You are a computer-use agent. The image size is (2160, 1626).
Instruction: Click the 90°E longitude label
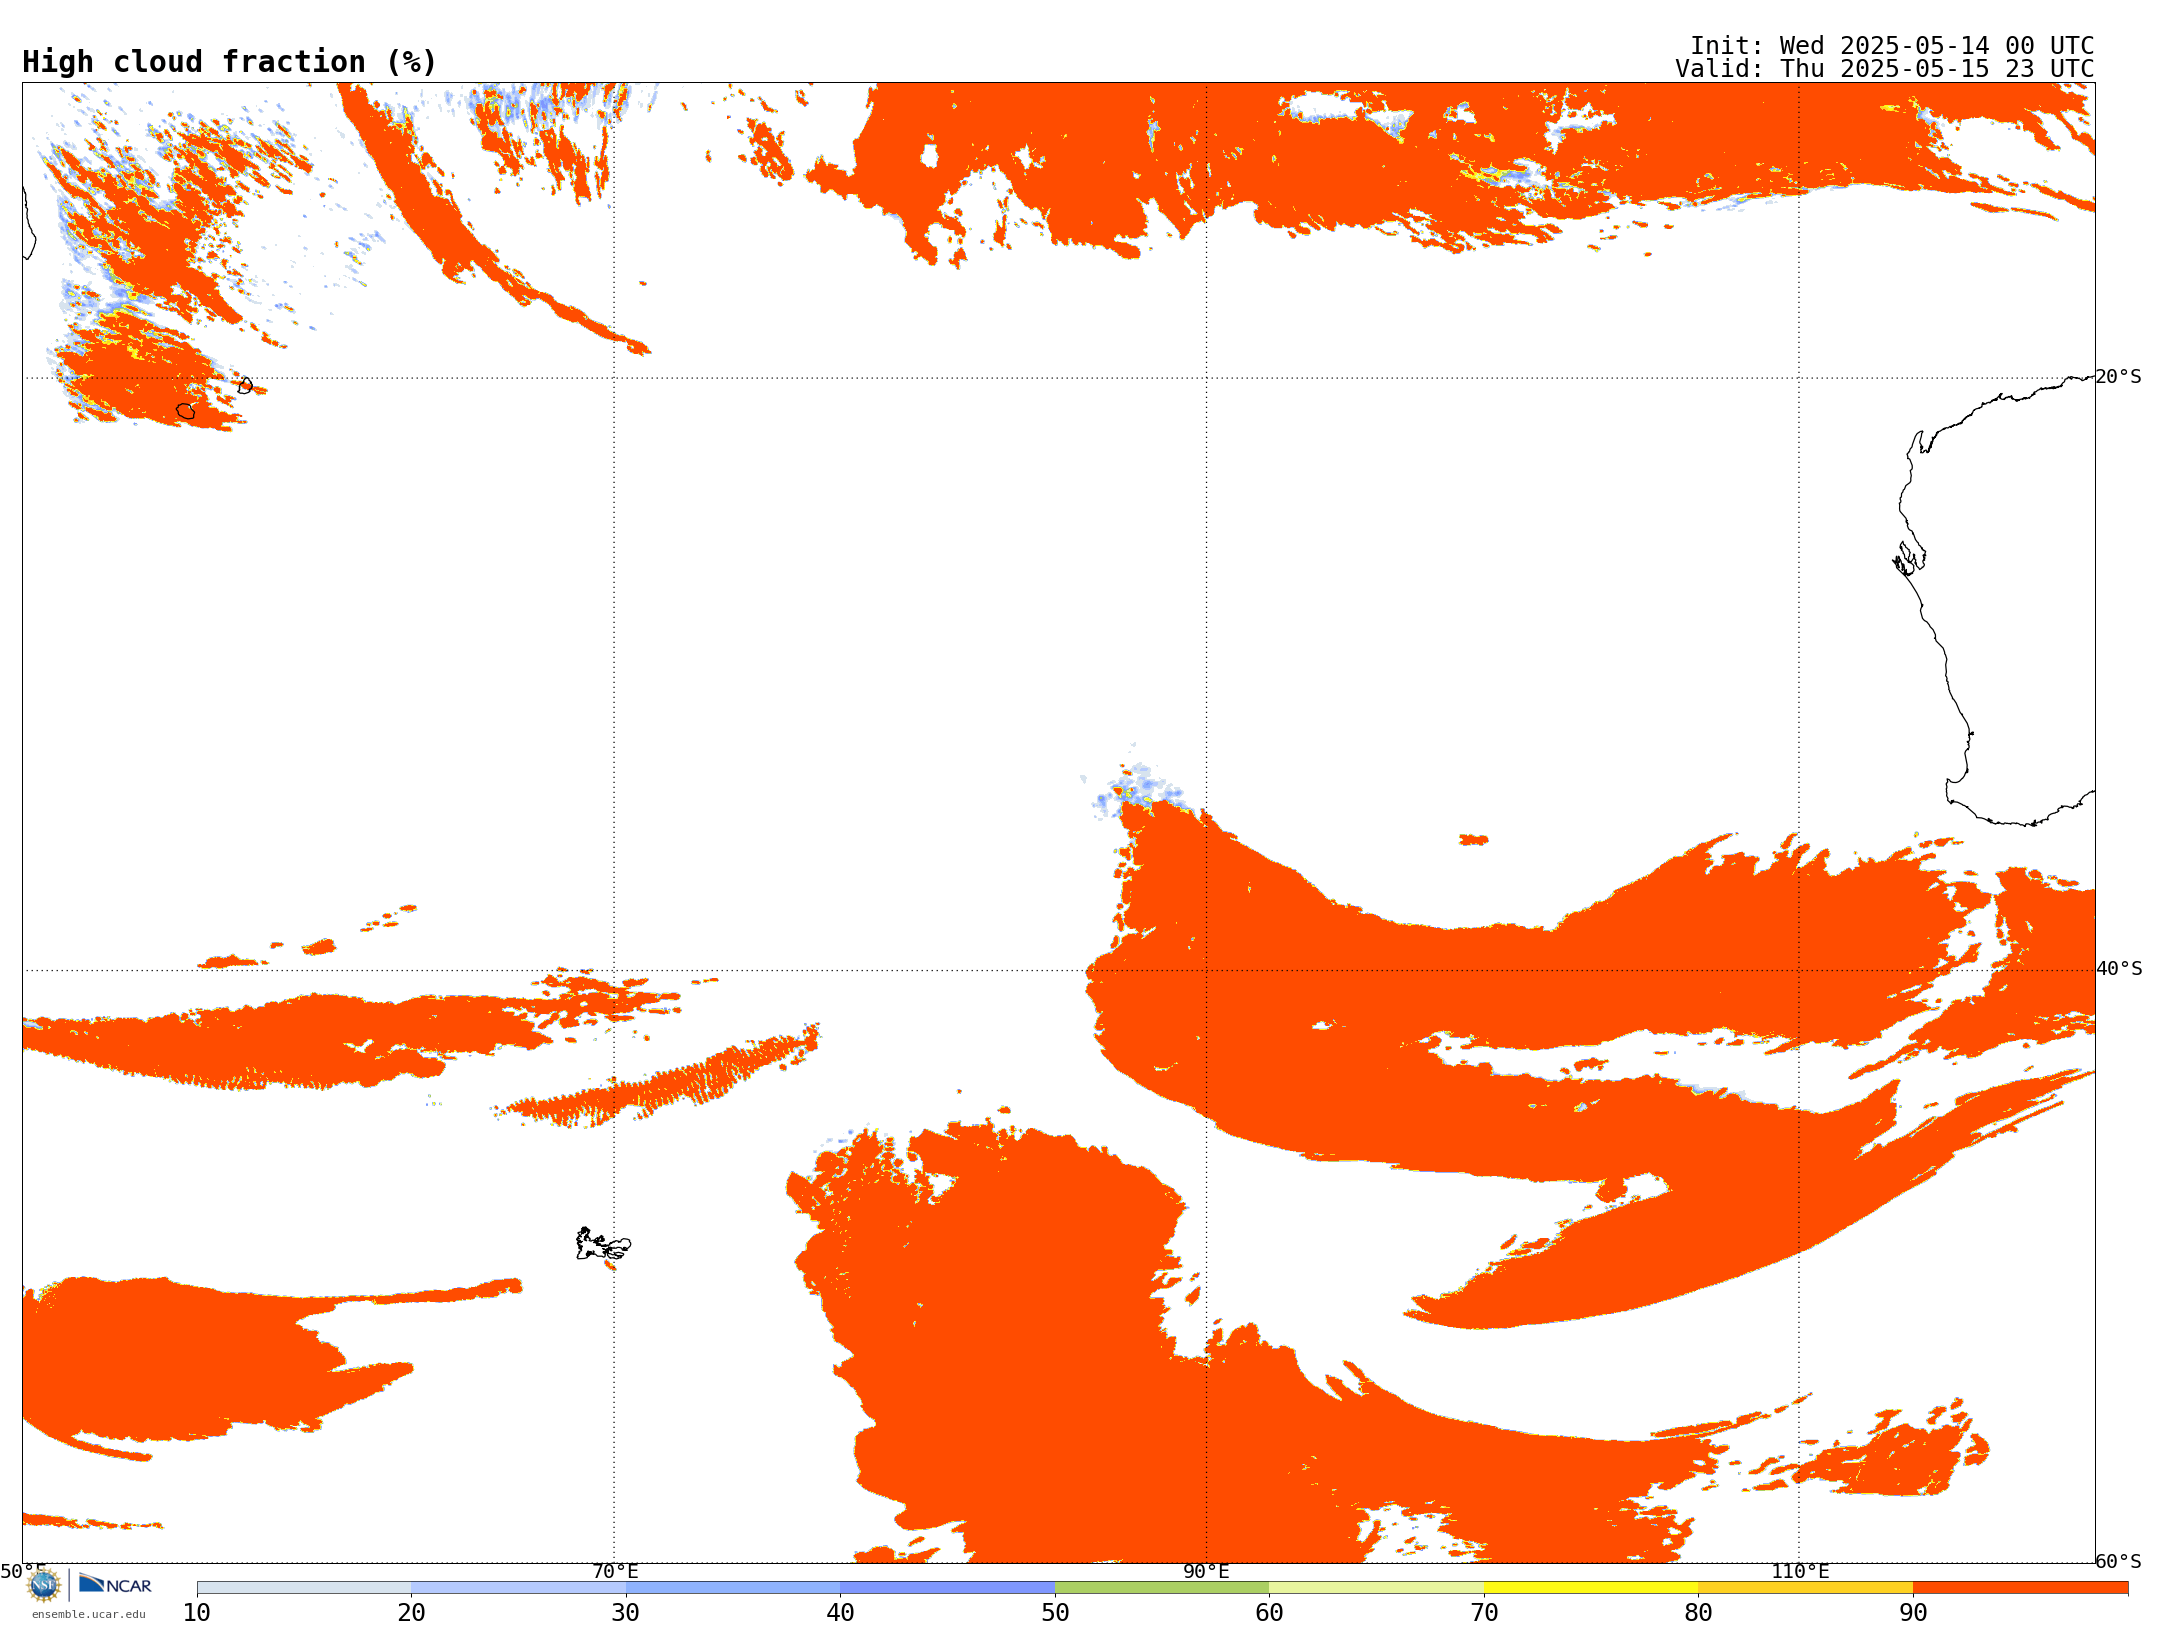pyautogui.click(x=1206, y=1571)
